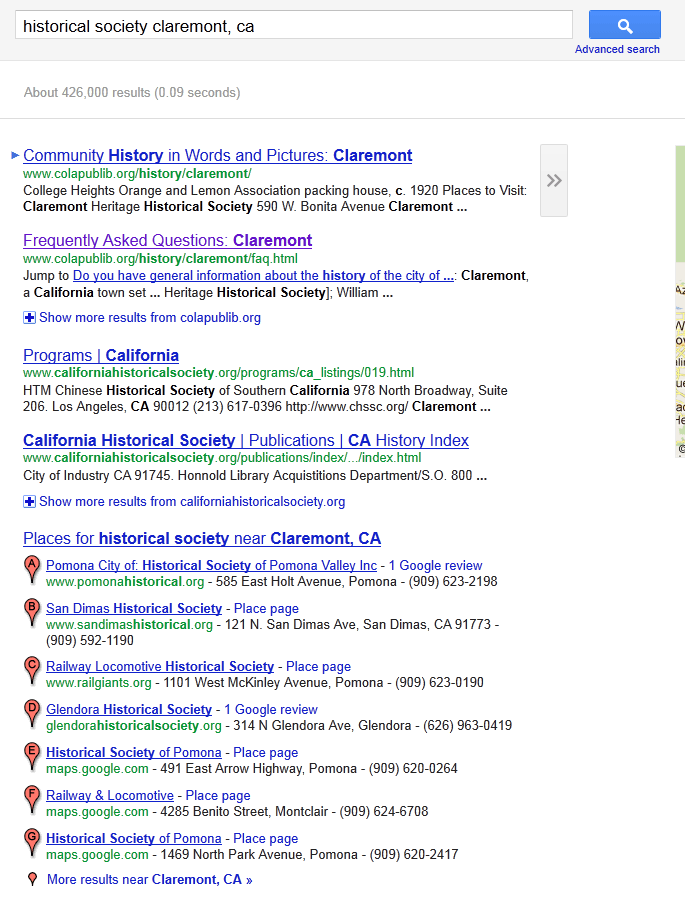The height and width of the screenshot is (897, 685).
Task: Expand more results from californiahistoricalsociety.org
Action: tap(191, 502)
